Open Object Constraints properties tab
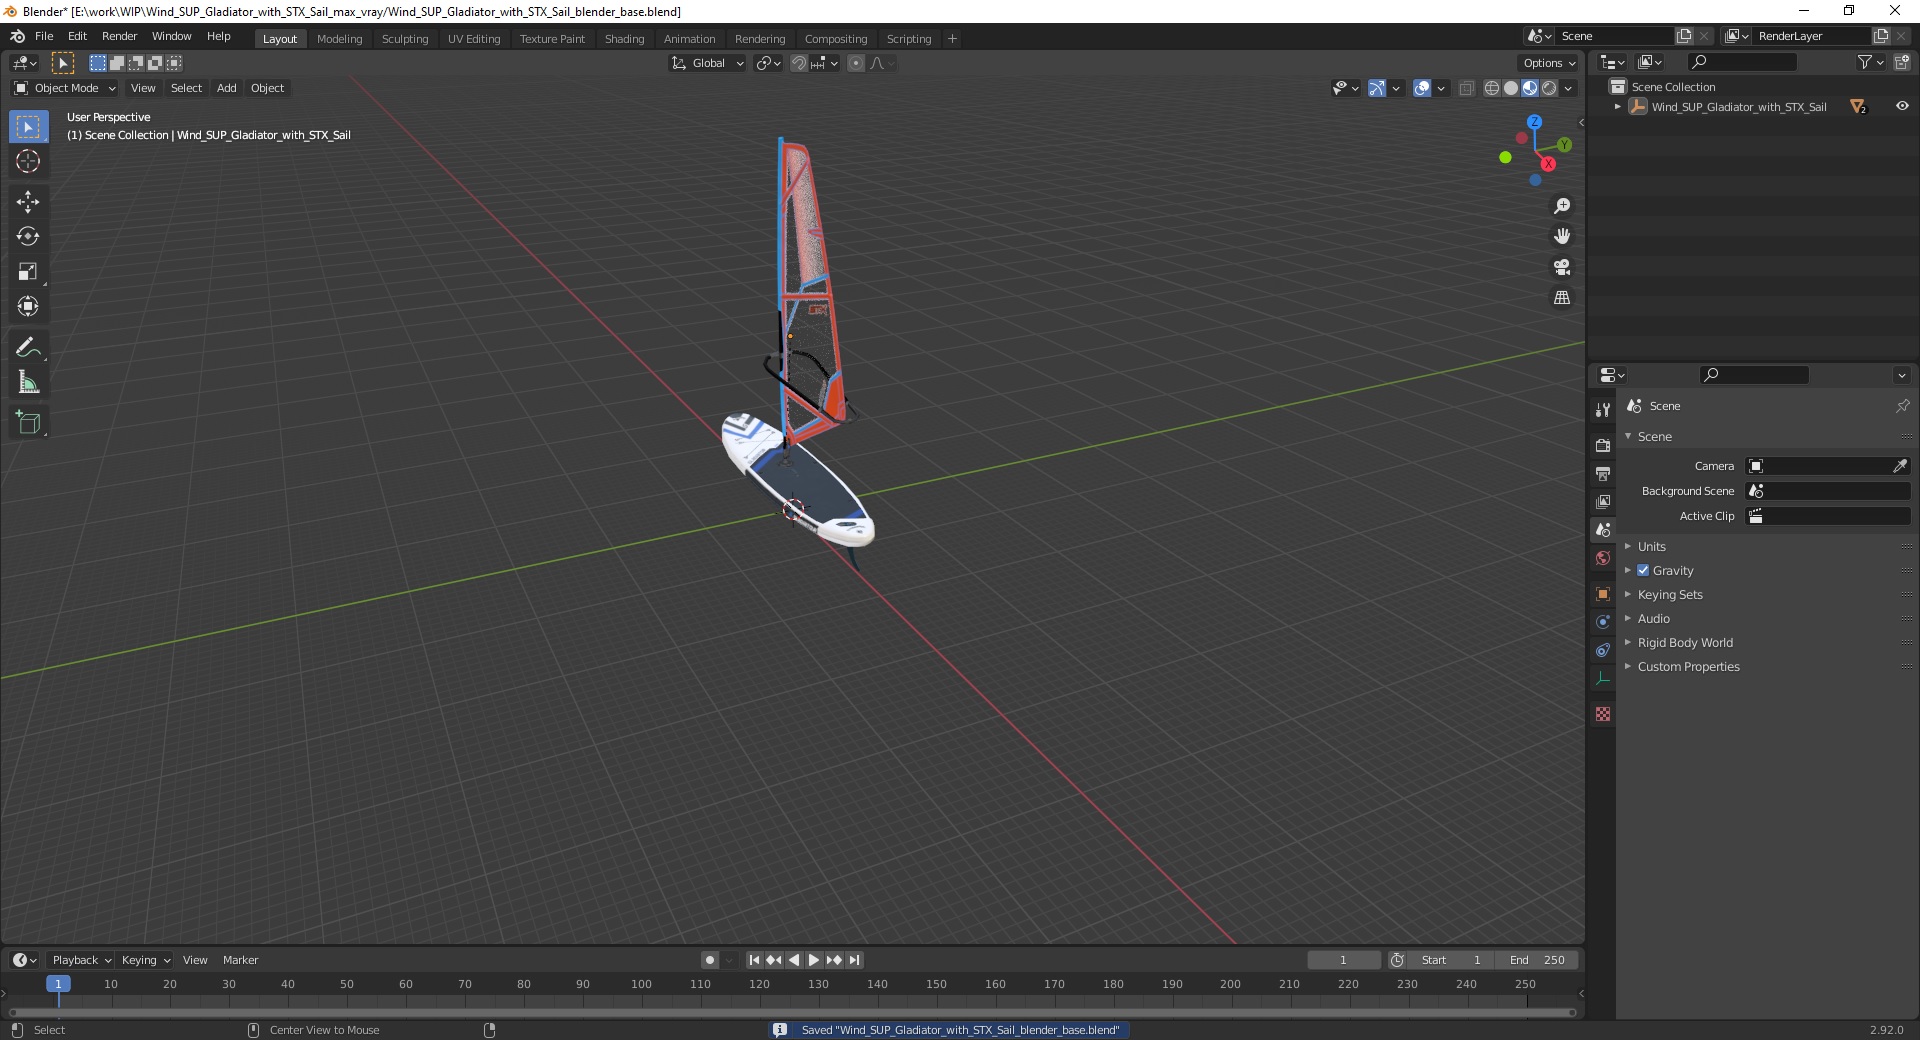 [x=1603, y=650]
